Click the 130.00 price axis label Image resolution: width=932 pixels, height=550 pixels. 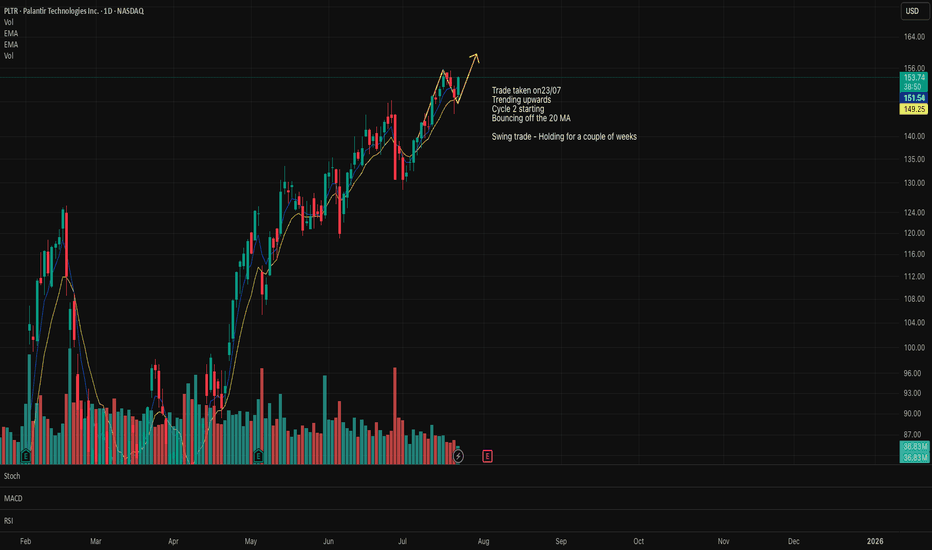[914, 183]
